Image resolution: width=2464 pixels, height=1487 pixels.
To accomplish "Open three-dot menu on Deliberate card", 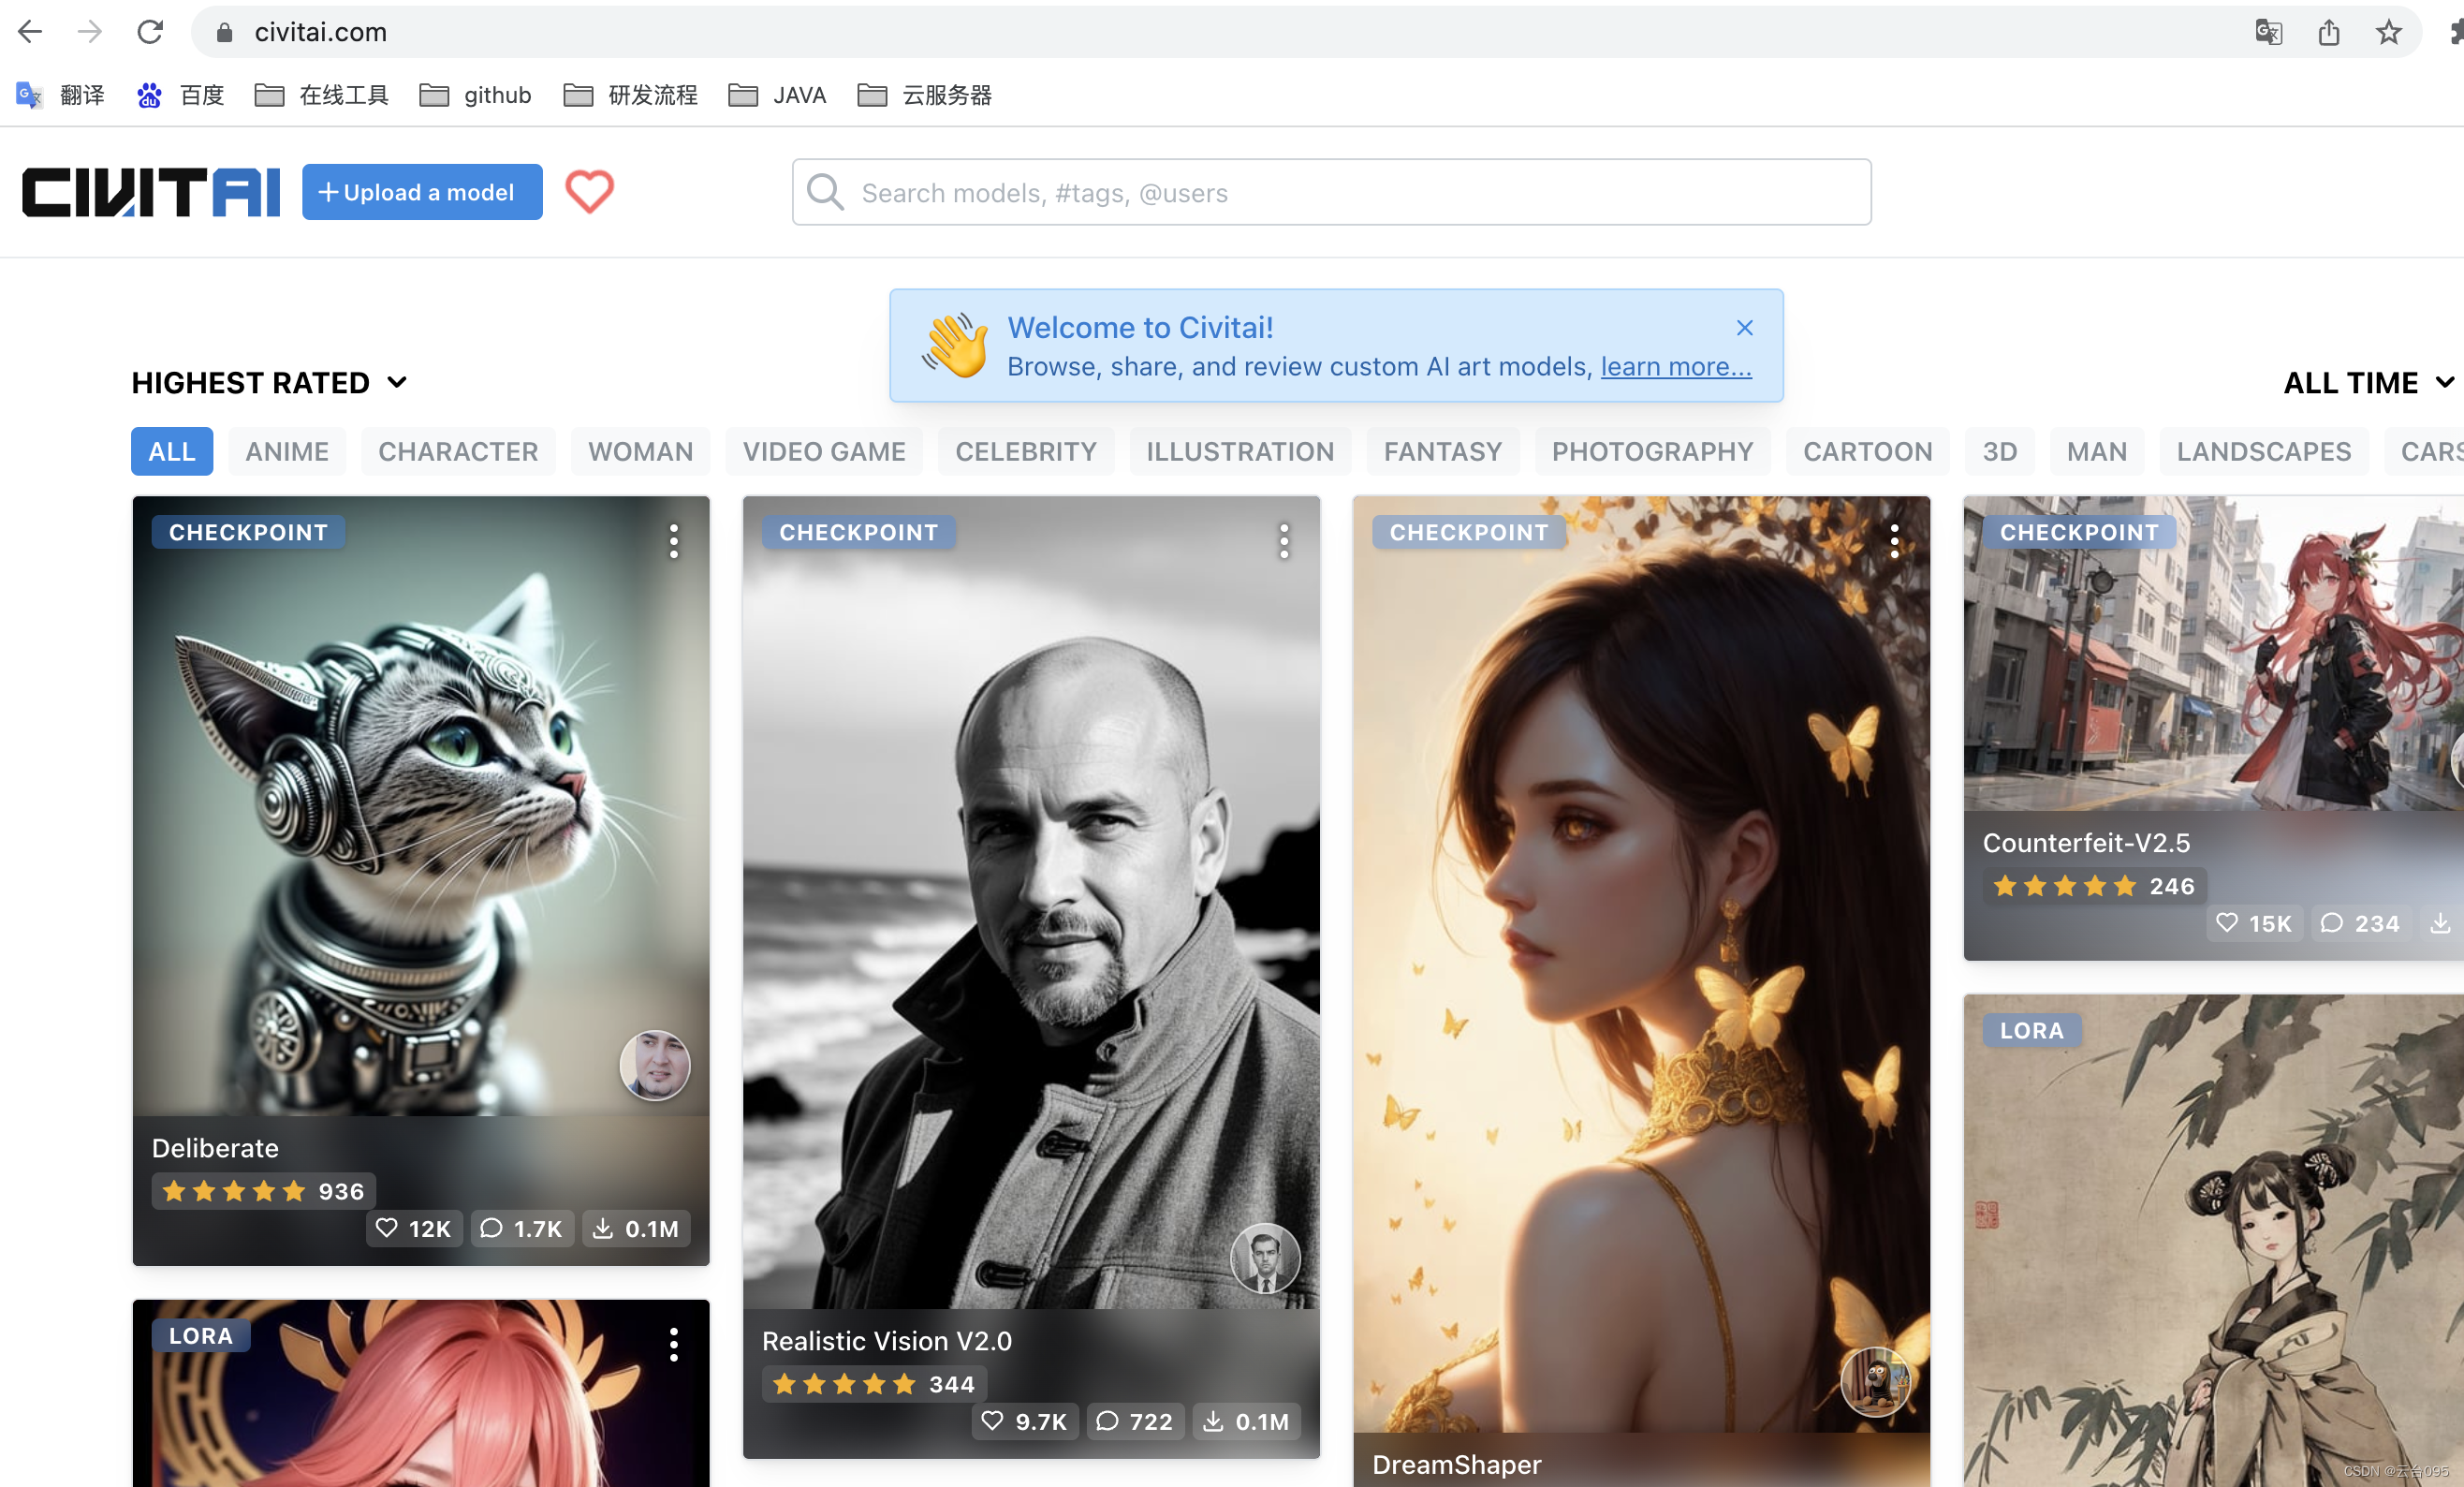I will pyautogui.click(x=673, y=541).
